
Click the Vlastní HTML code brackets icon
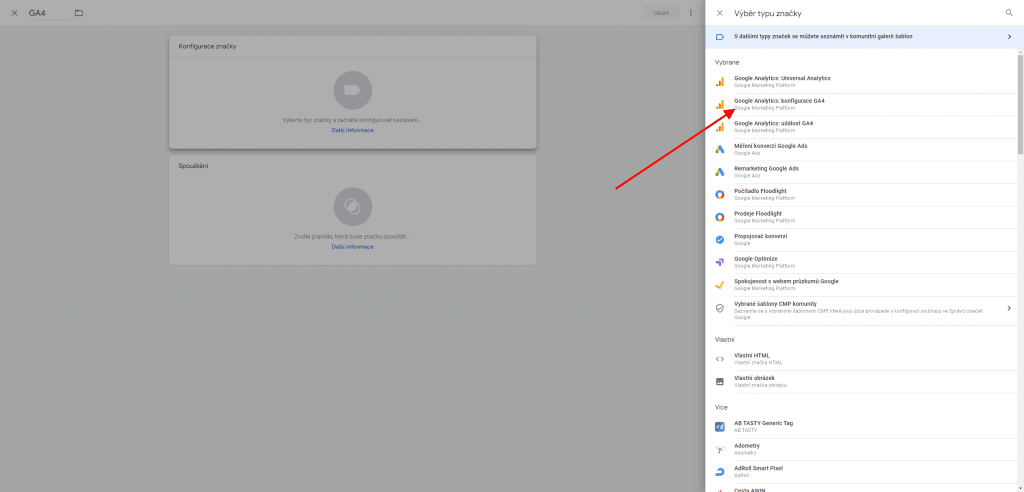[720, 359]
